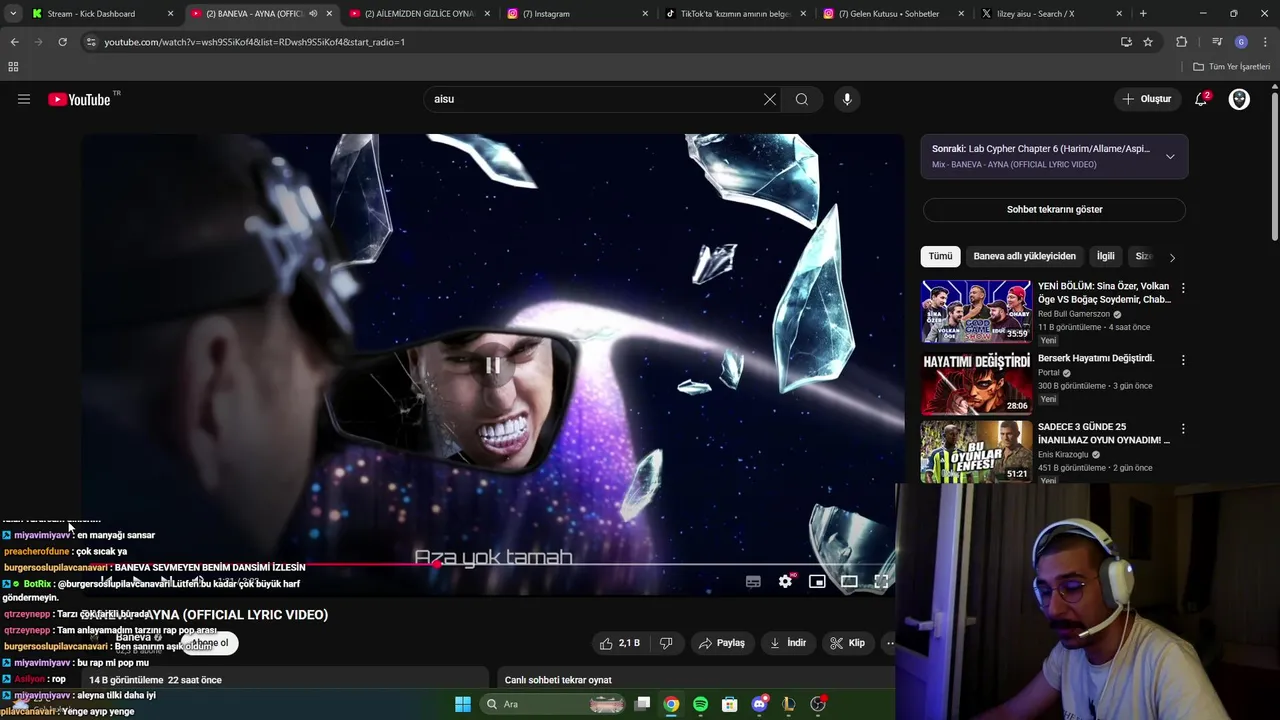The image size is (1280, 720).
Task: Share the video with Paylaş
Action: point(722,643)
